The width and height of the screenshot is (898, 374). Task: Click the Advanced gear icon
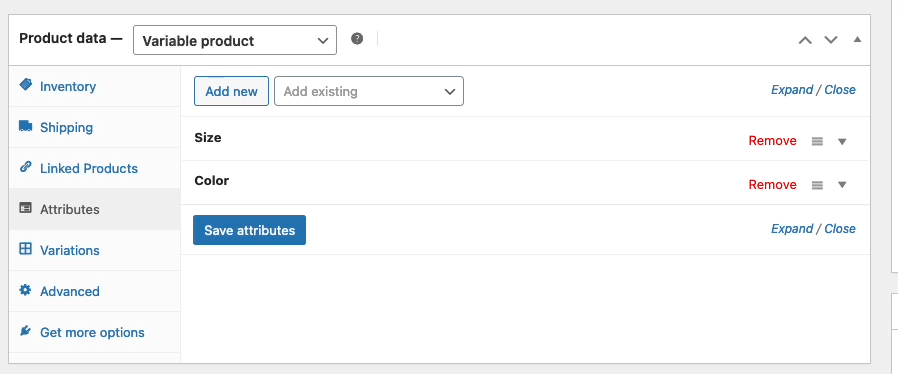click(25, 290)
